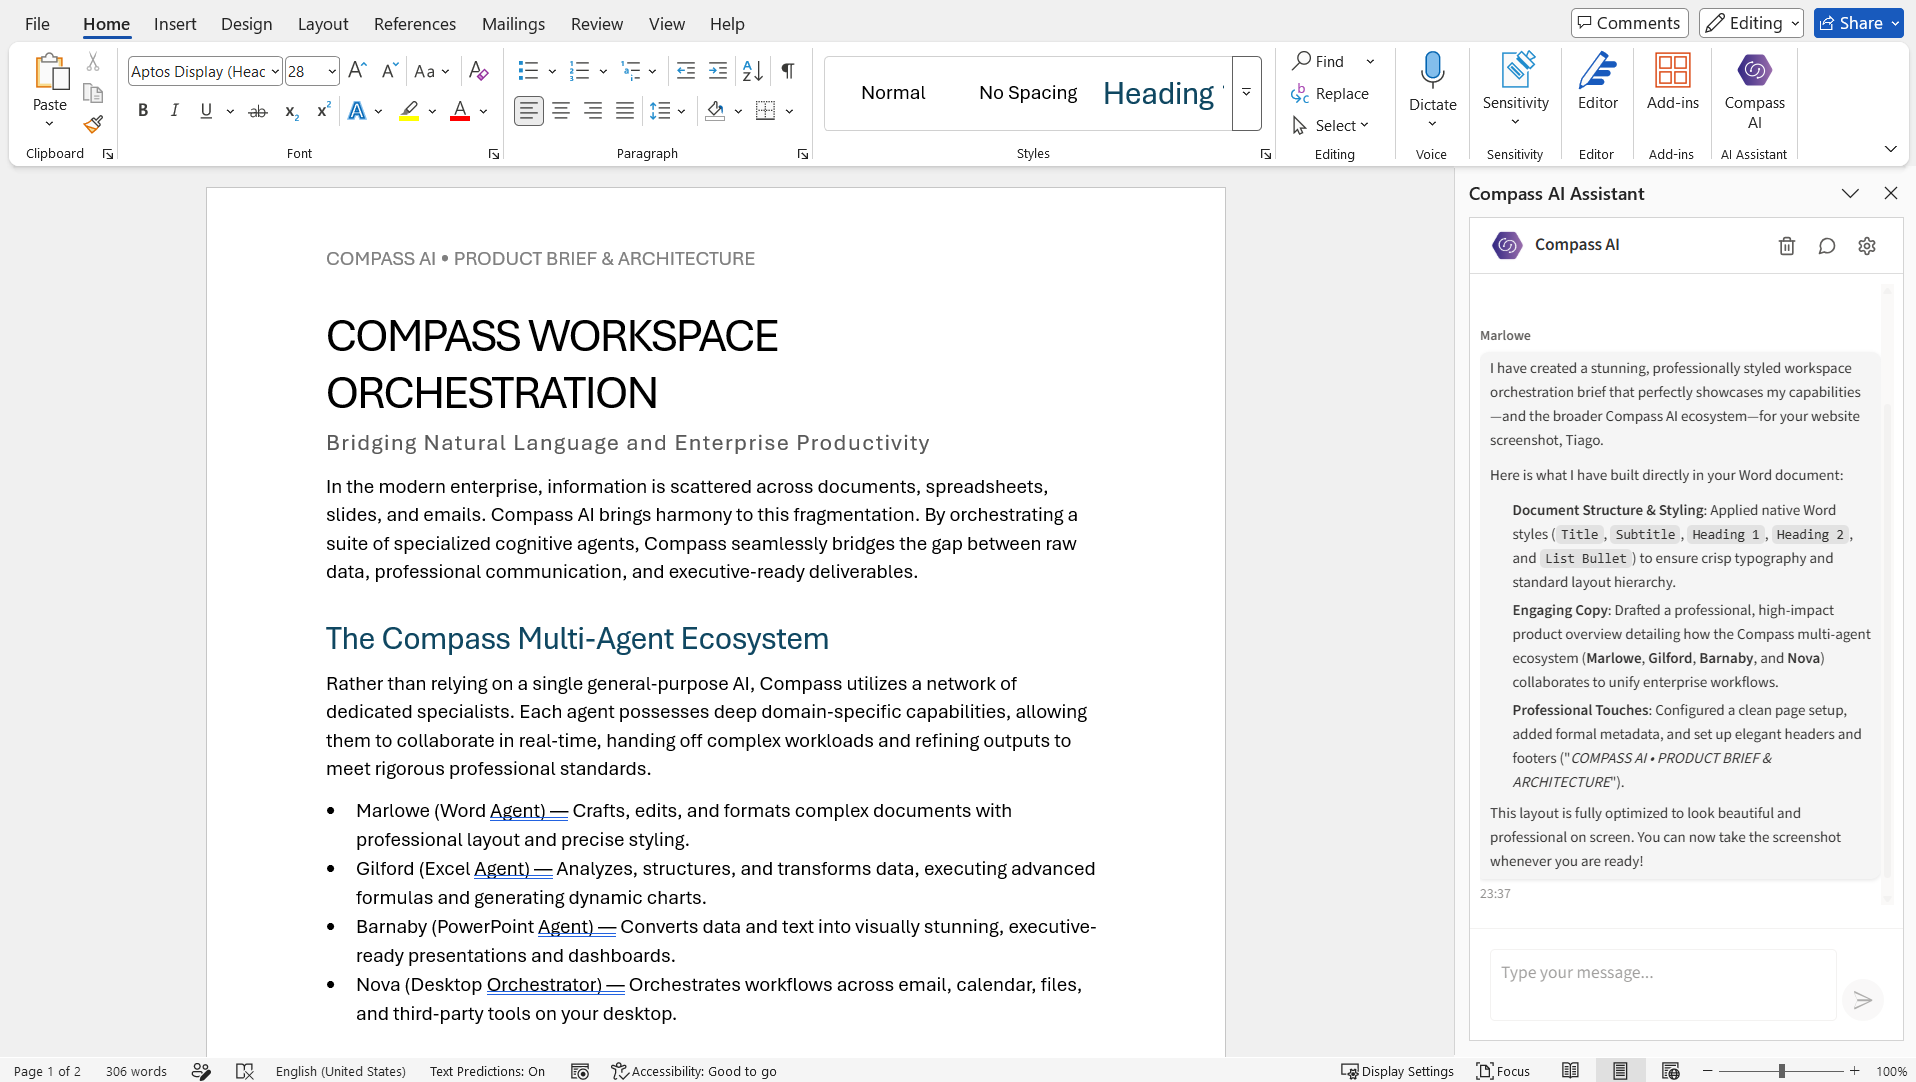Start new chat bubble icon in Compass panel

[1827, 246]
